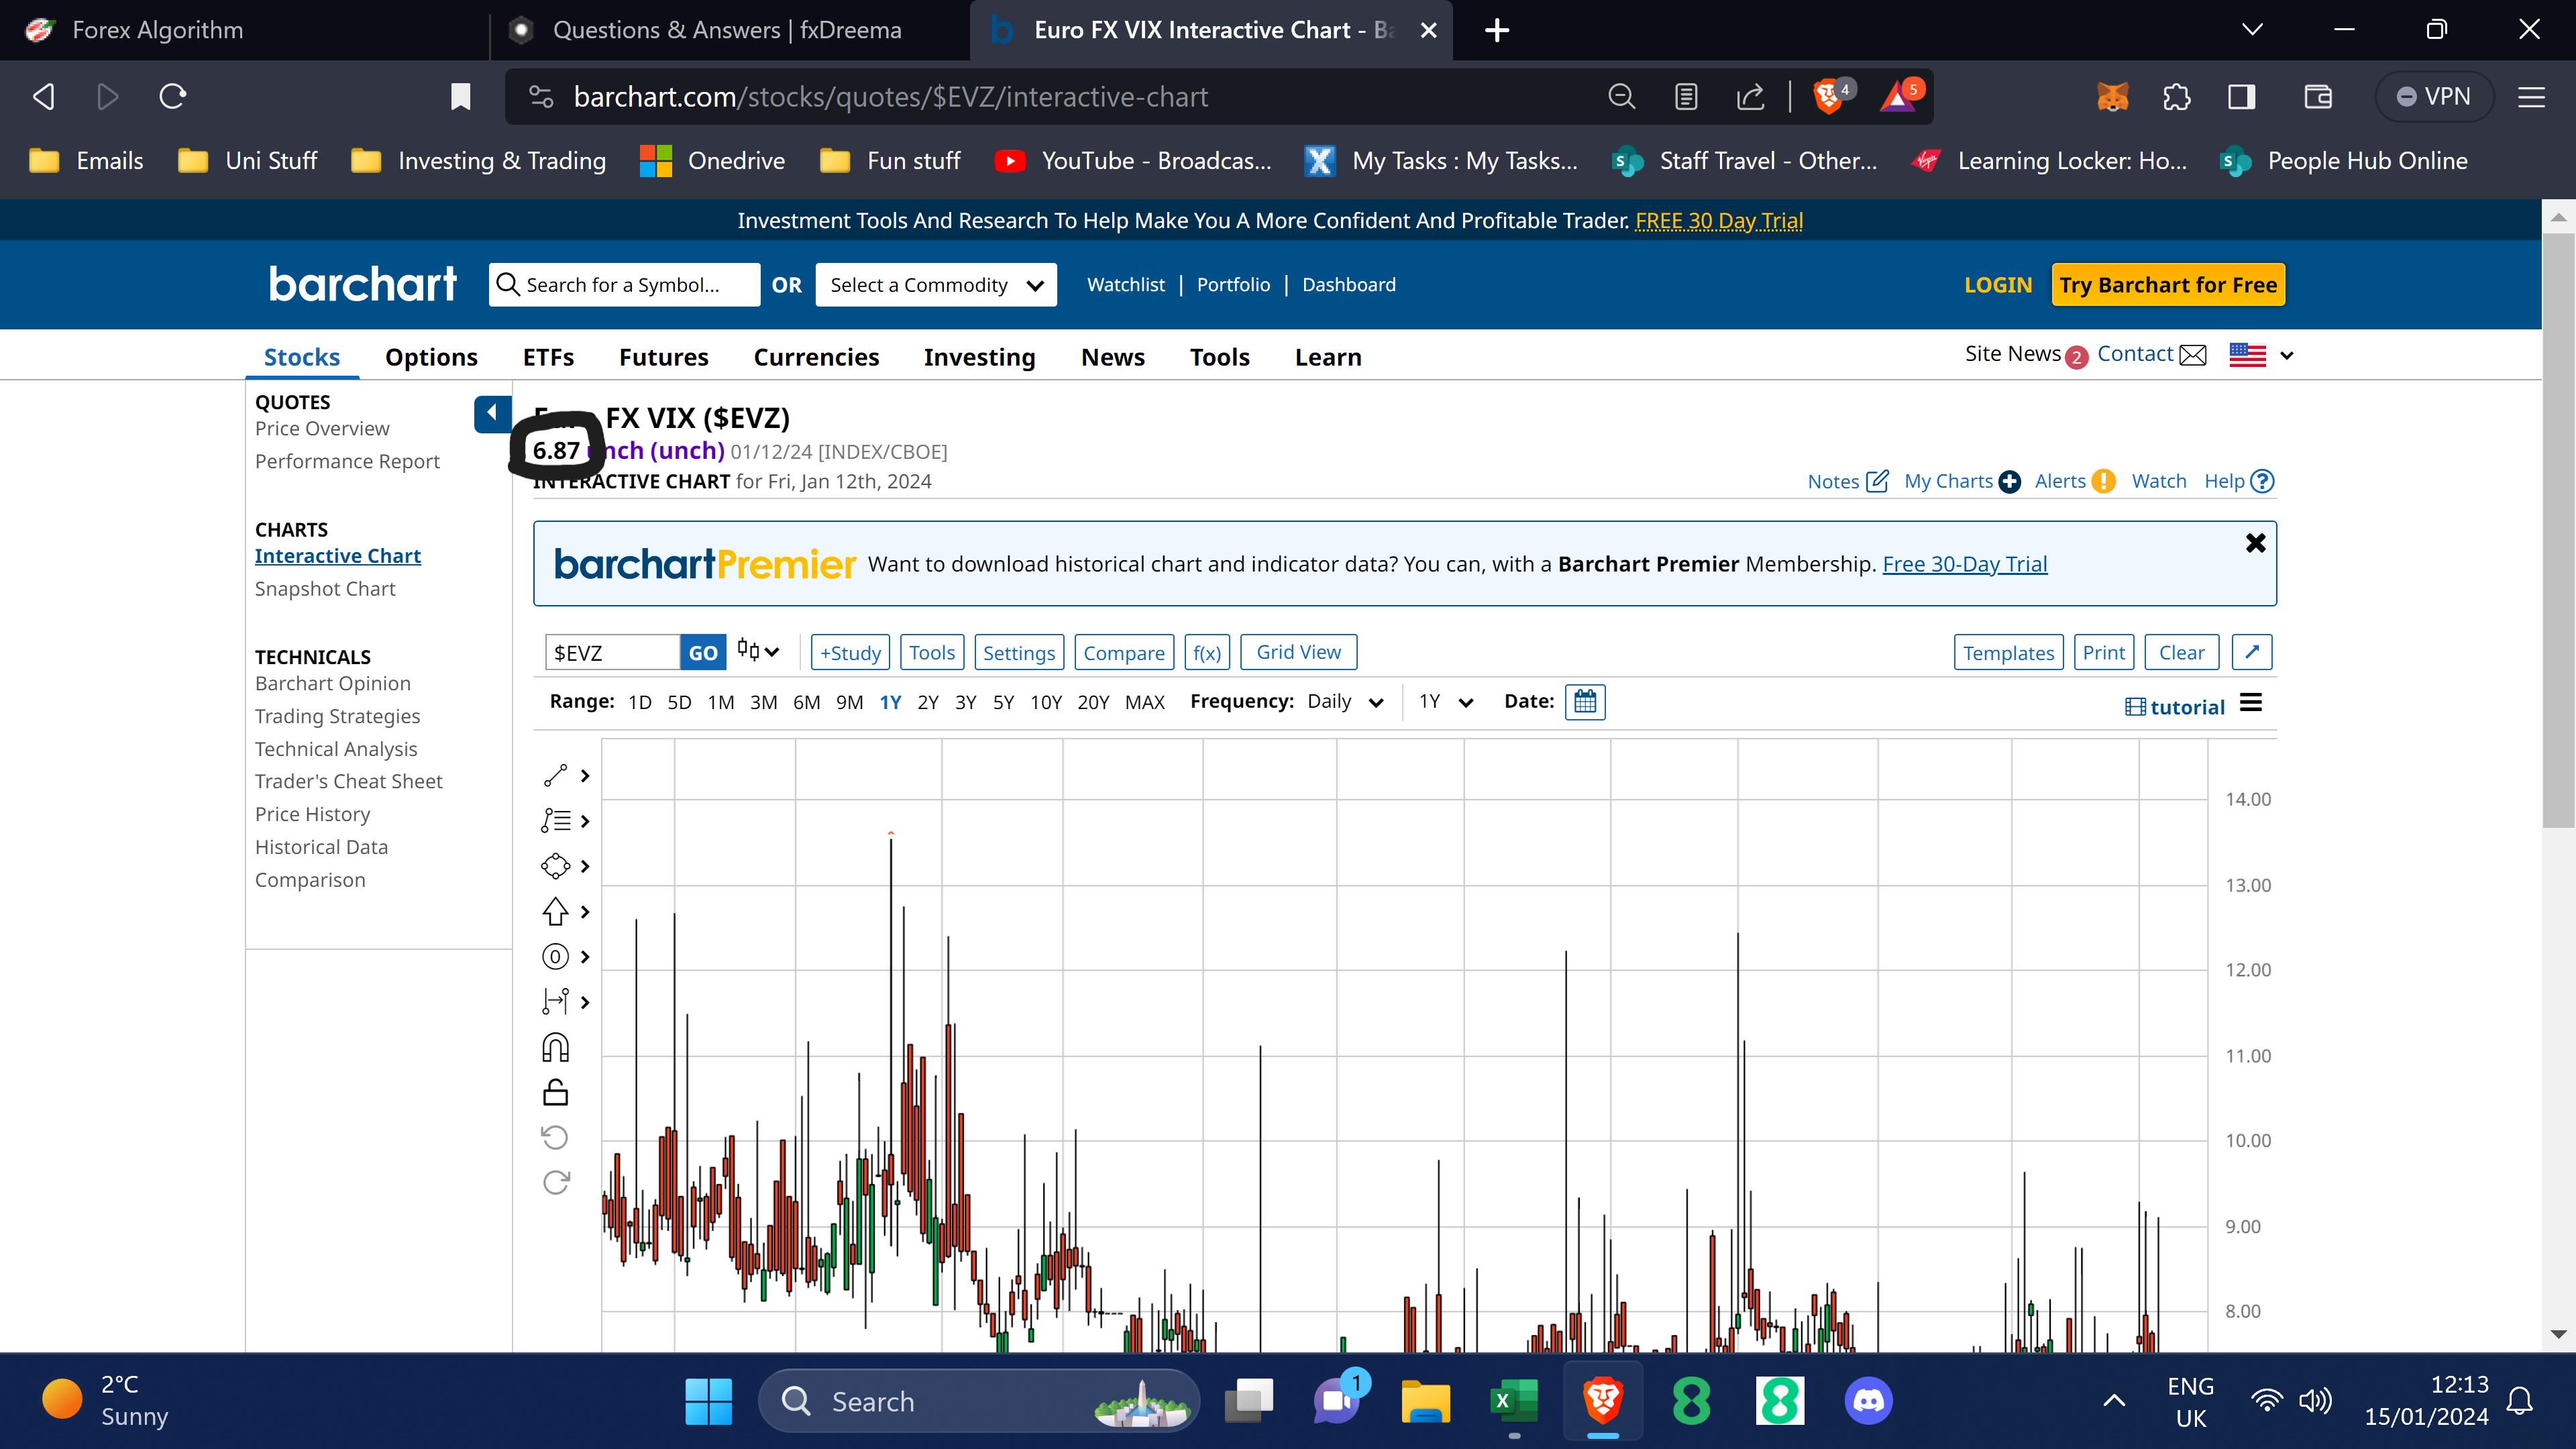Select the MAX range
The height and width of the screenshot is (1449, 2576).
click(1145, 702)
